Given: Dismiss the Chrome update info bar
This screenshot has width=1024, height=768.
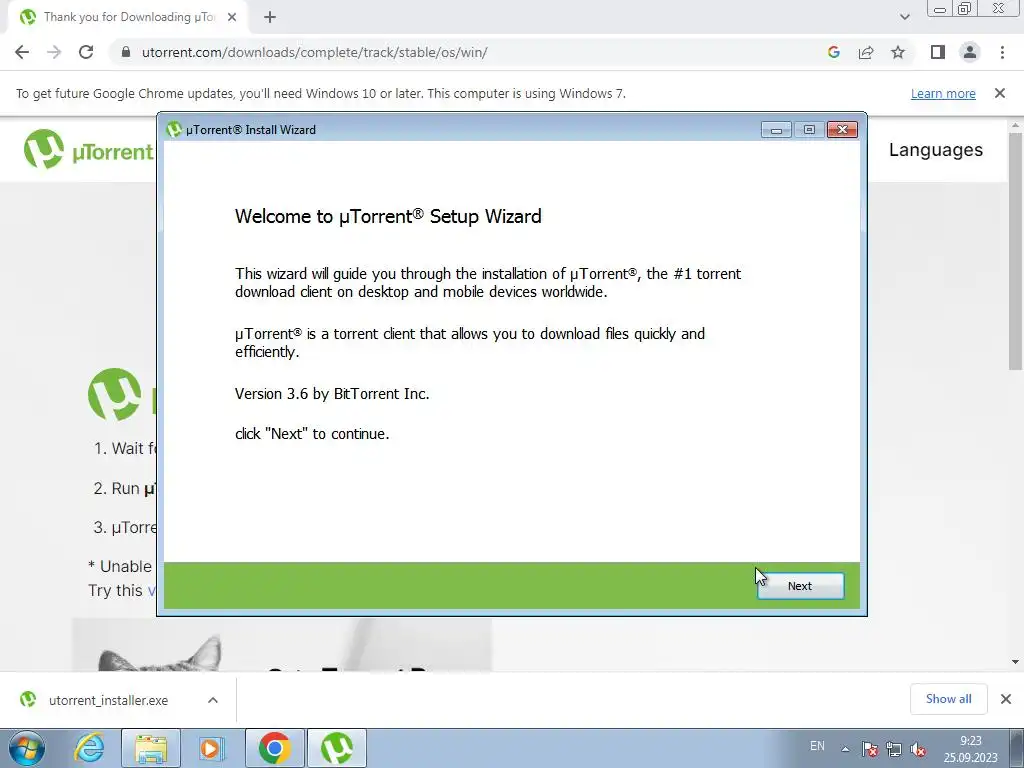Looking at the screenshot, I should click(999, 93).
